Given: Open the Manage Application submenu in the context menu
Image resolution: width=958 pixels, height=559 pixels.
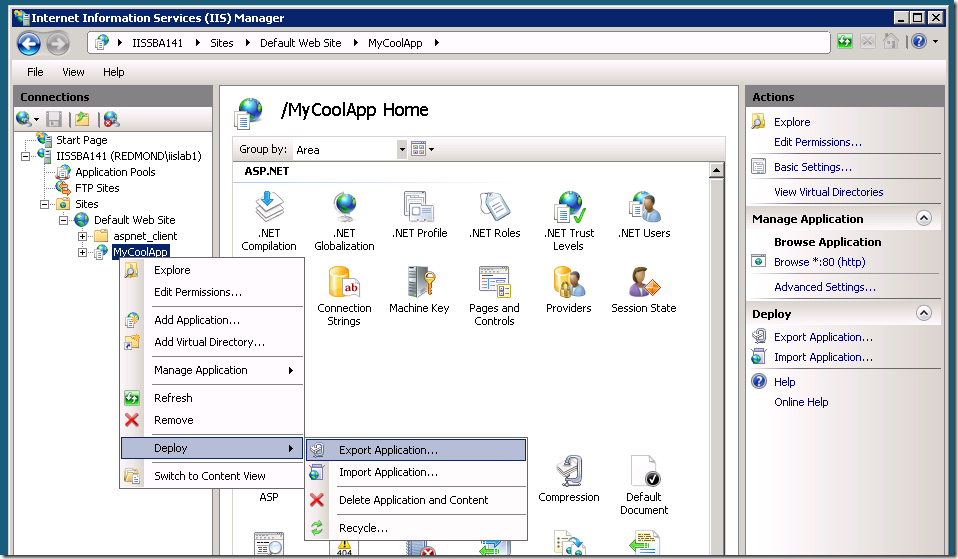Looking at the screenshot, I should click(212, 370).
